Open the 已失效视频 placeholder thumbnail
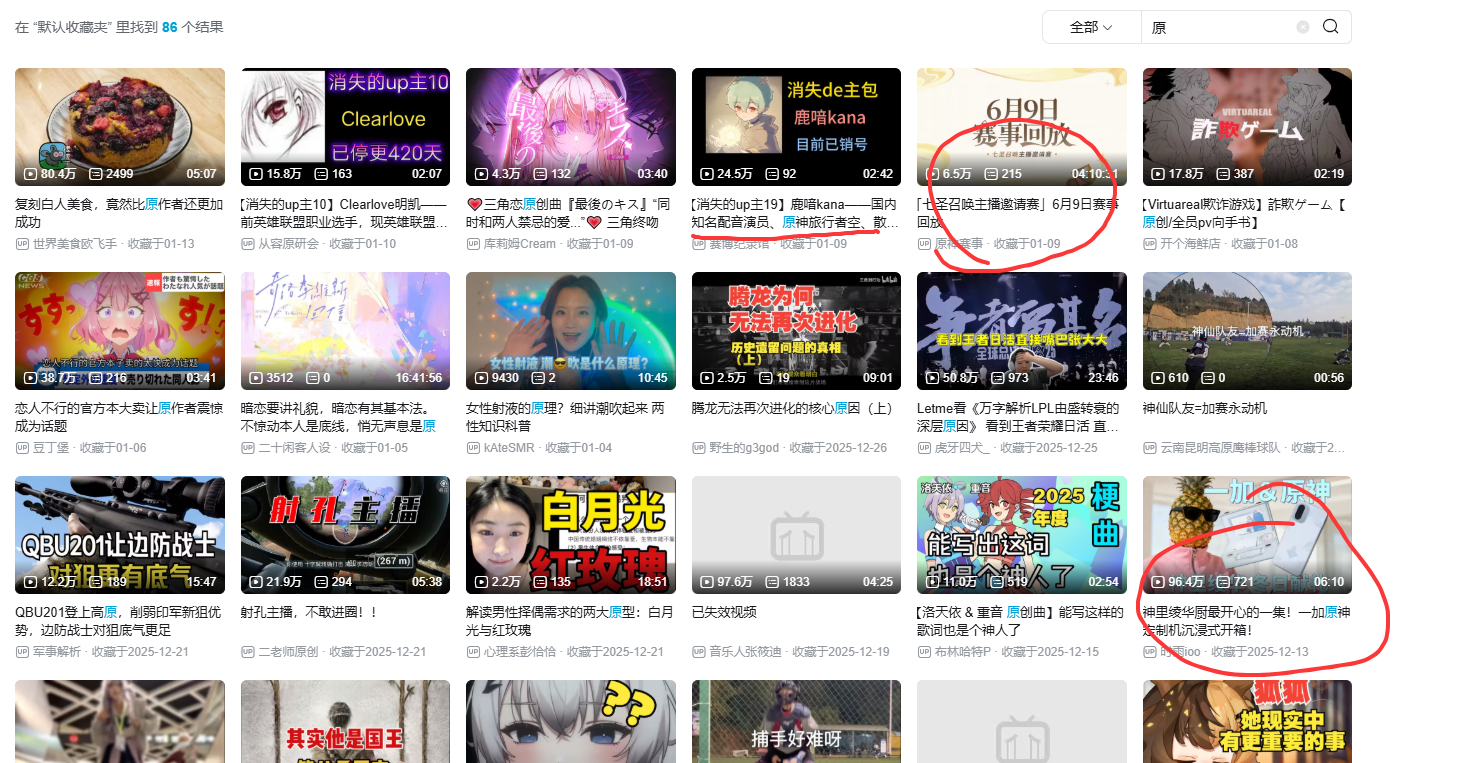The height and width of the screenshot is (763, 1463). coord(796,534)
